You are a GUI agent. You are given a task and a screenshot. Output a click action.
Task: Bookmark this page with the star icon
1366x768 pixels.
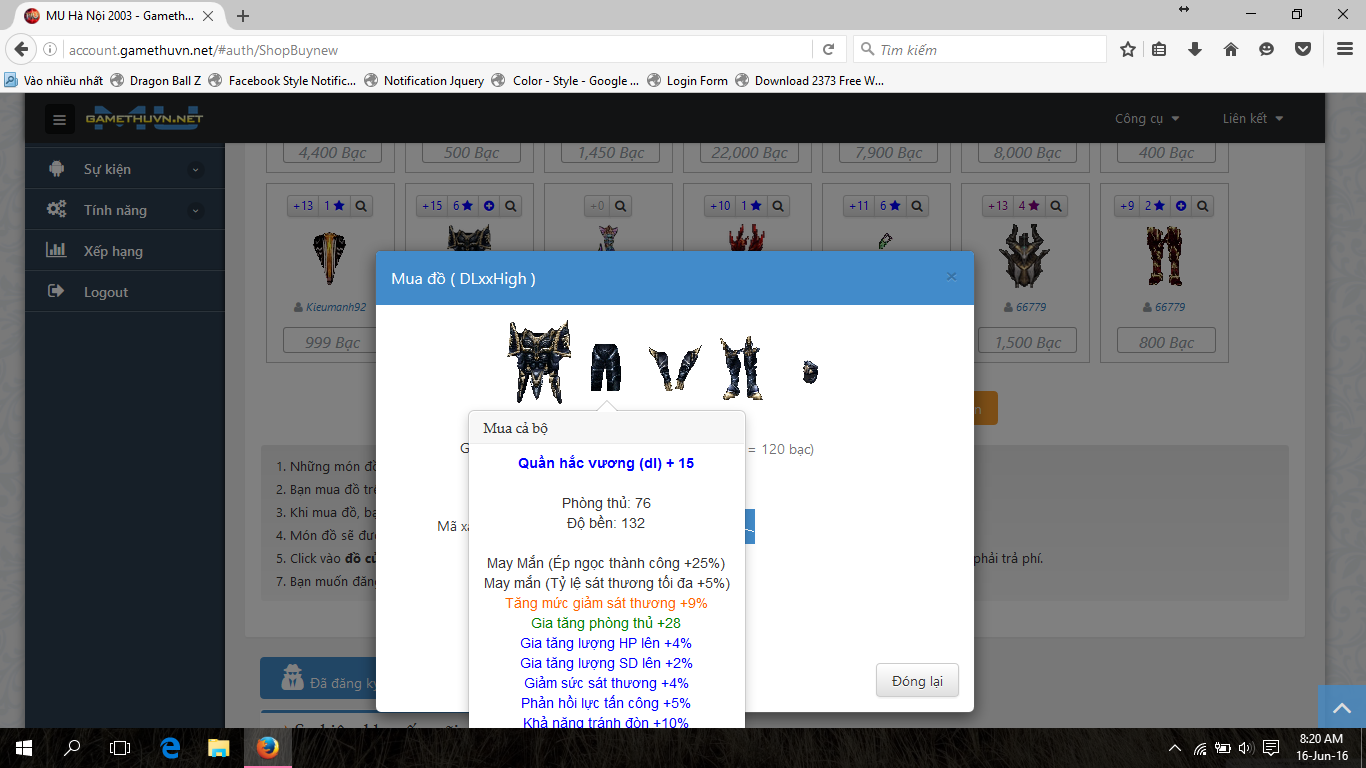point(1128,49)
